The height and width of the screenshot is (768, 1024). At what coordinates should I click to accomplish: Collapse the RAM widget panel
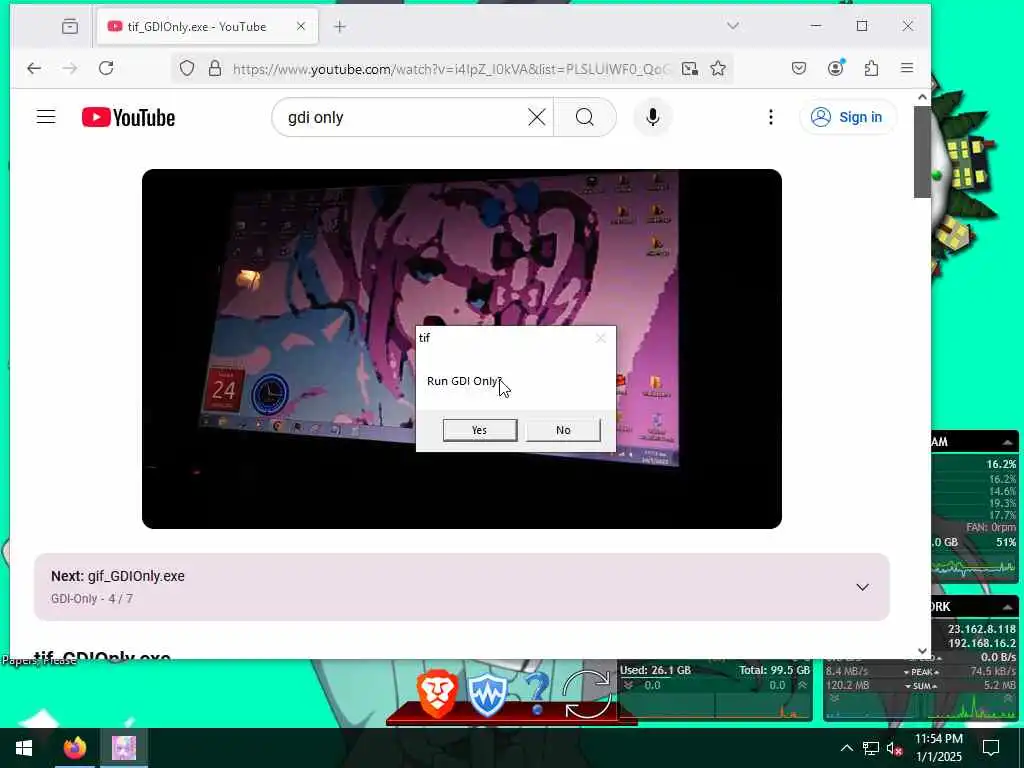[1008, 442]
